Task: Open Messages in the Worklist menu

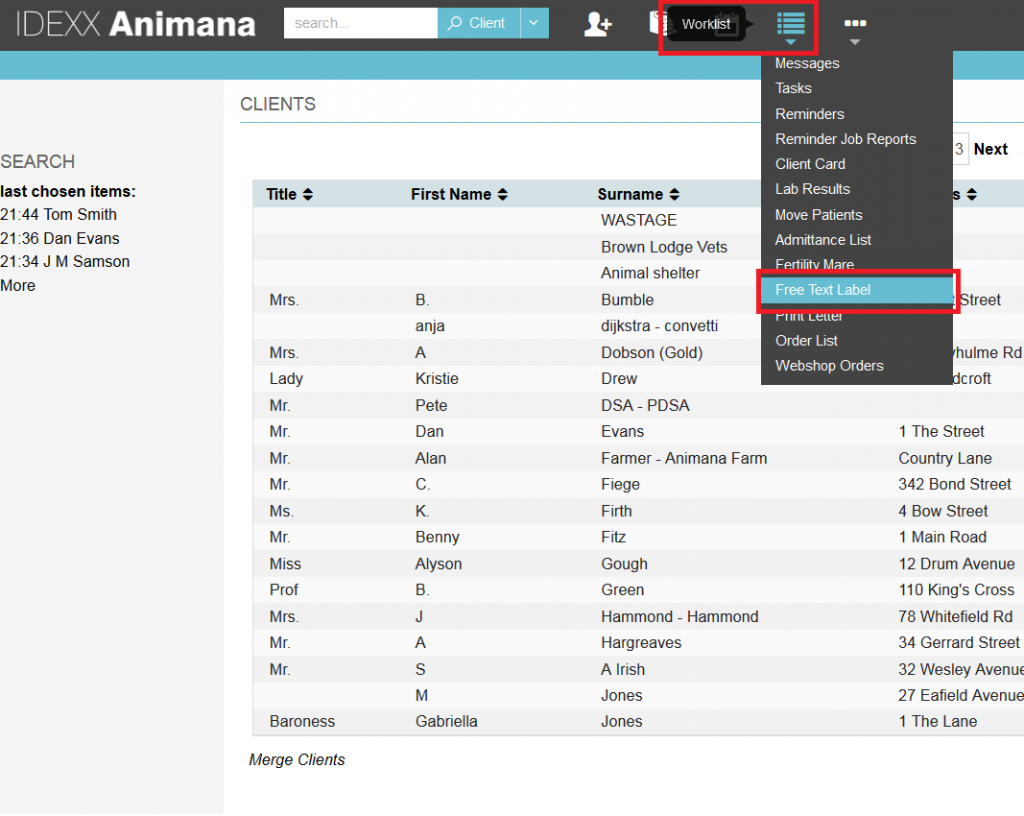Action: (807, 63)
